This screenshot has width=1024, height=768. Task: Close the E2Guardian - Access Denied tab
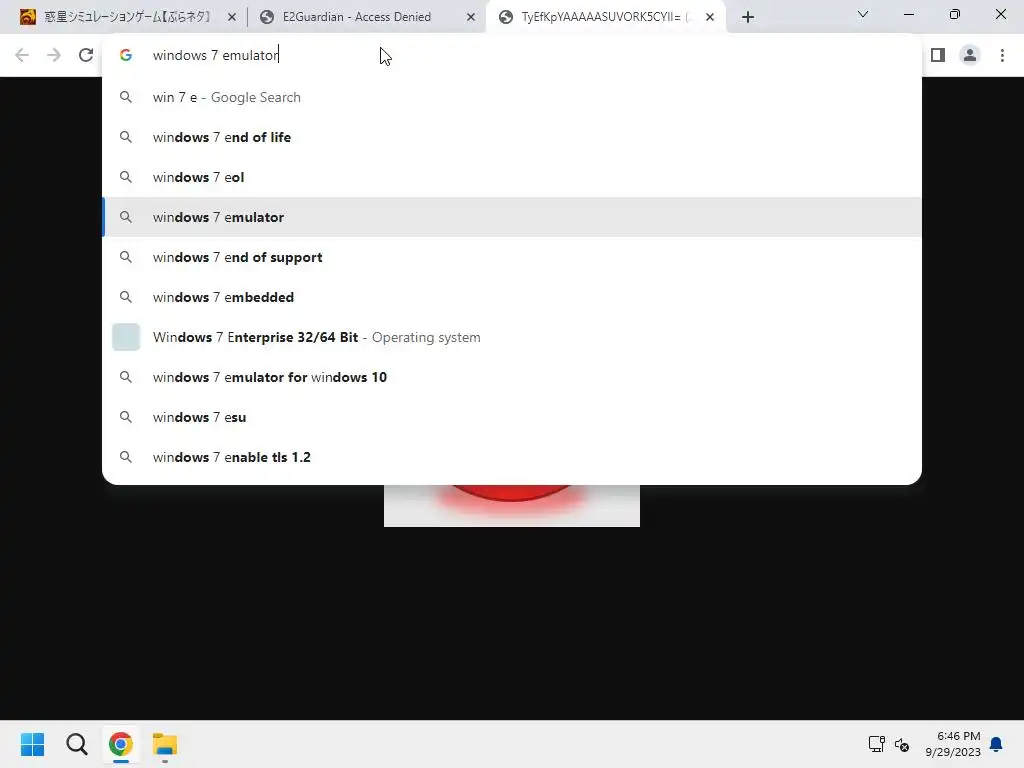click(471, 17)
